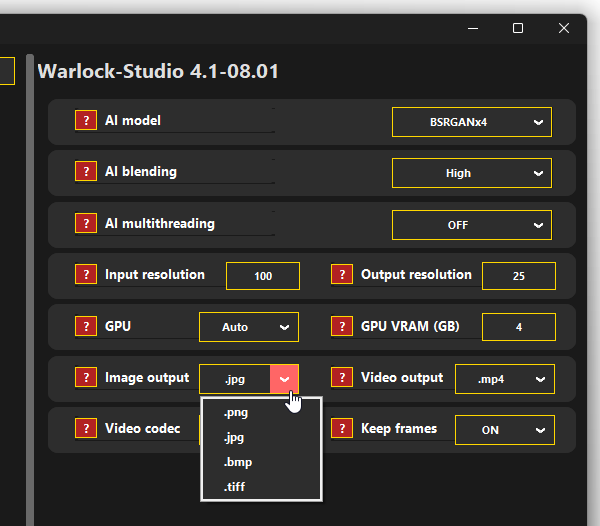Screen dimensions: 600x526
Task: Open the Output resolution help icon
Action: (342, 275)
